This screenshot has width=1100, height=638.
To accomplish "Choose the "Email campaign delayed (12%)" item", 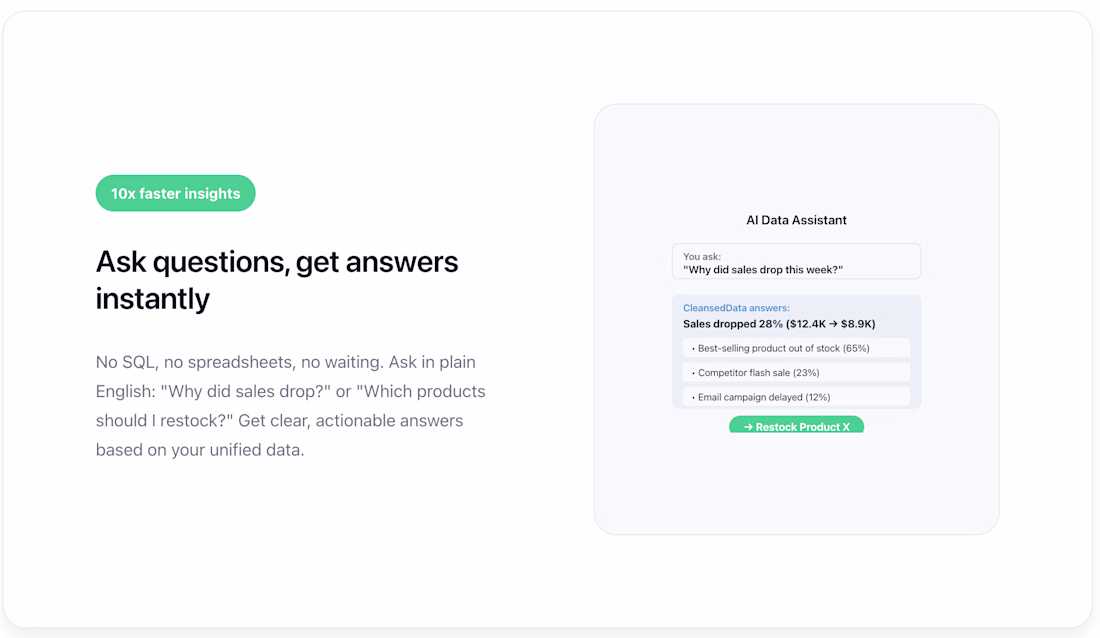I will click(763, 397).
